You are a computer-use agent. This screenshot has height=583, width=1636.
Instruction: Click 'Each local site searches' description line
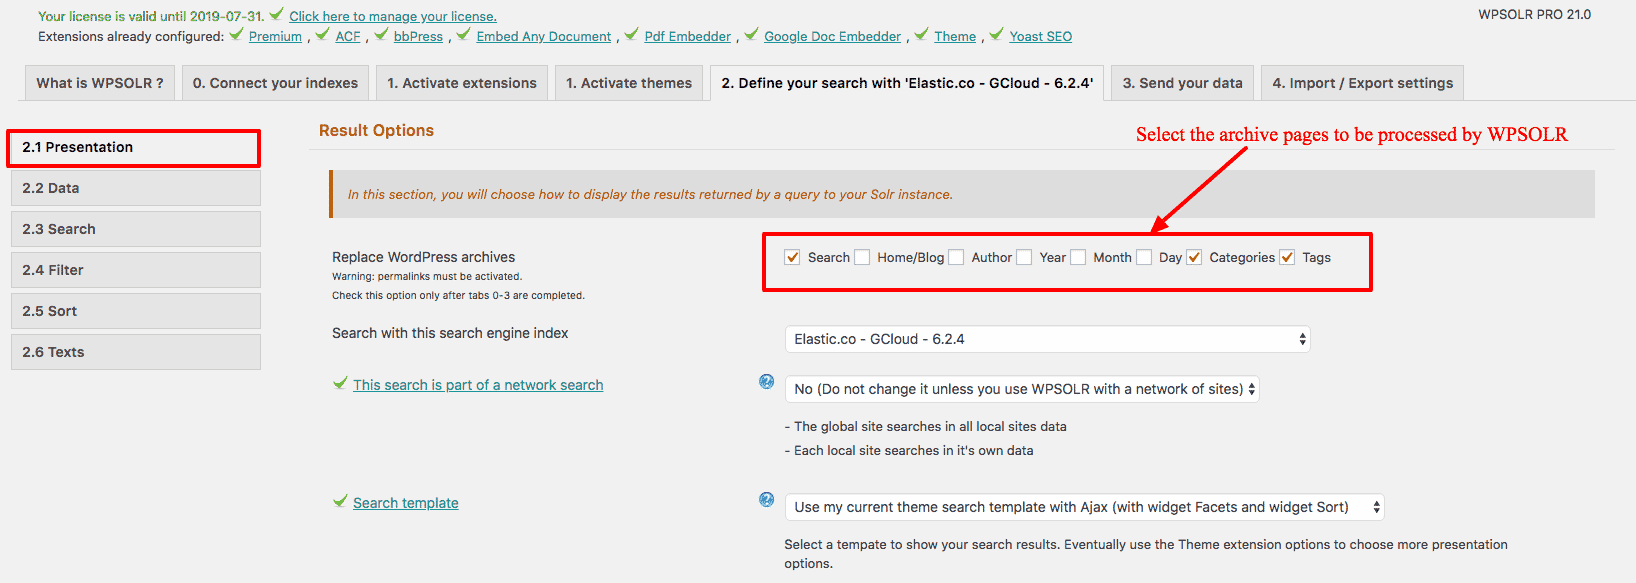[909, 450]
